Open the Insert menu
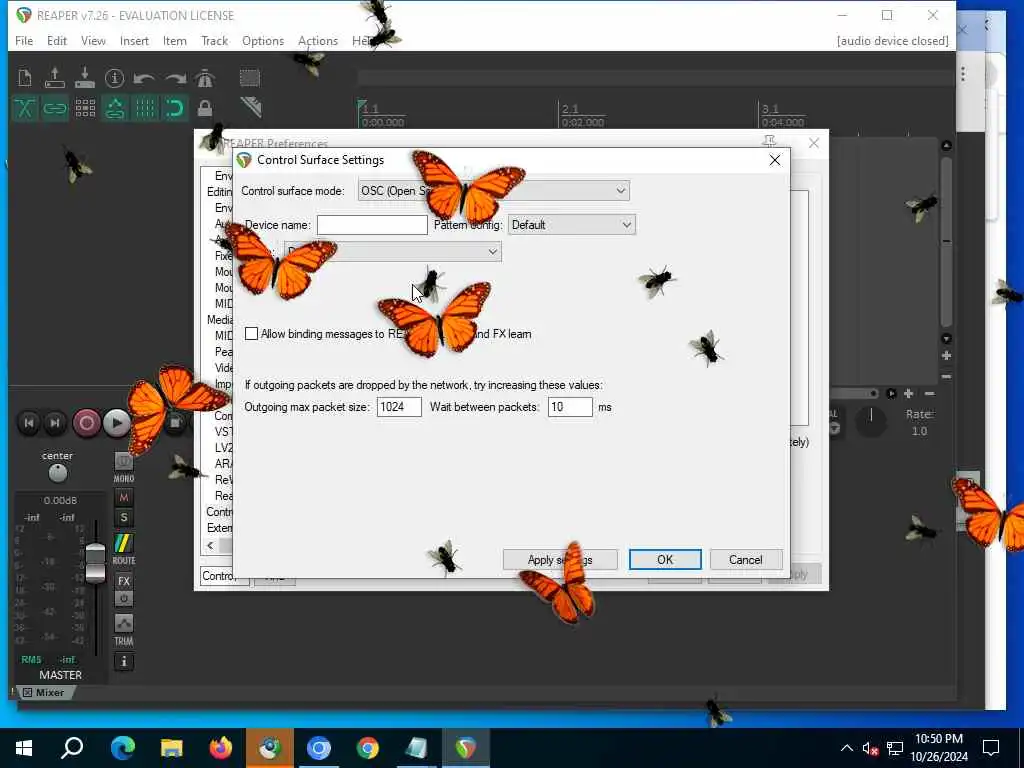 click(134, 40)
